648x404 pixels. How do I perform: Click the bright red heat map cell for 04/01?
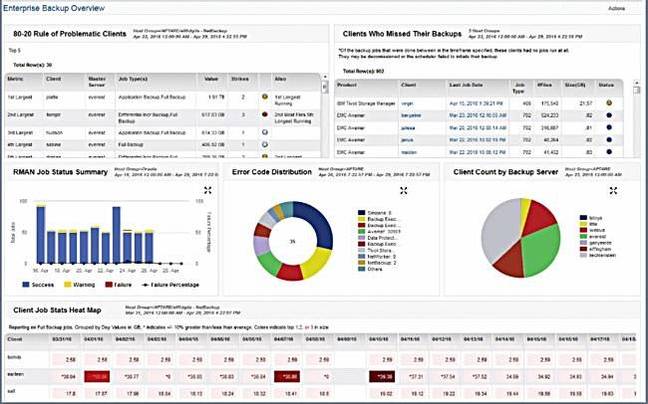point(97,376)
